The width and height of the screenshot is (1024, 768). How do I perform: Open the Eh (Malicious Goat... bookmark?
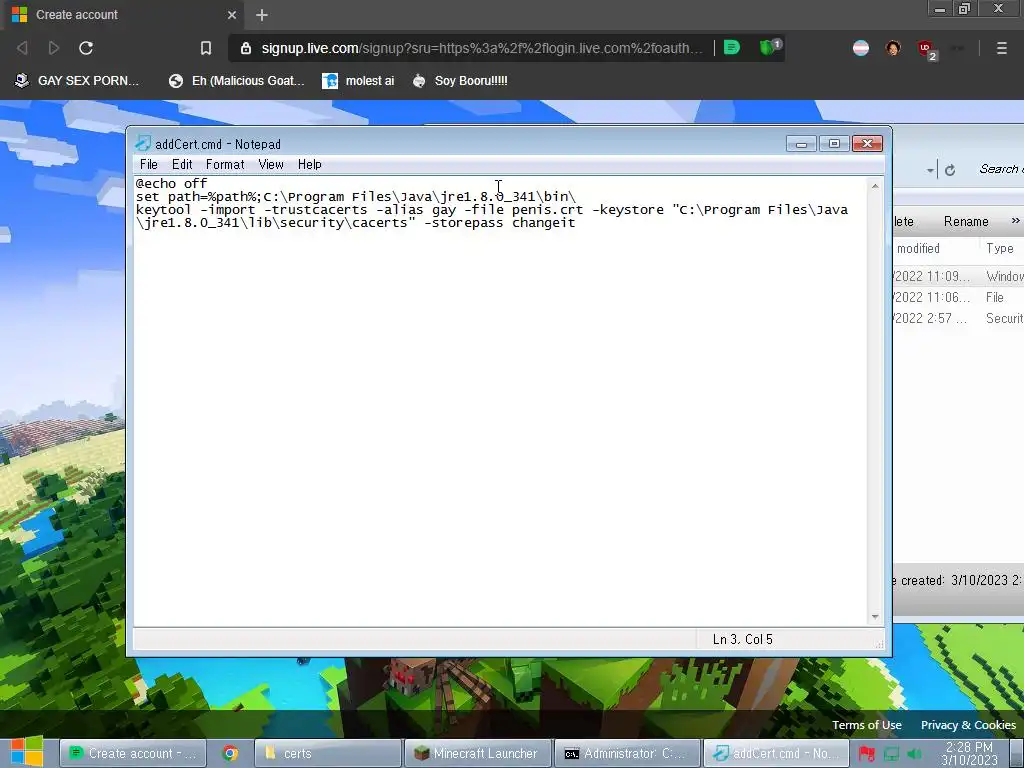pyautogui.click(x=237, y=80)
